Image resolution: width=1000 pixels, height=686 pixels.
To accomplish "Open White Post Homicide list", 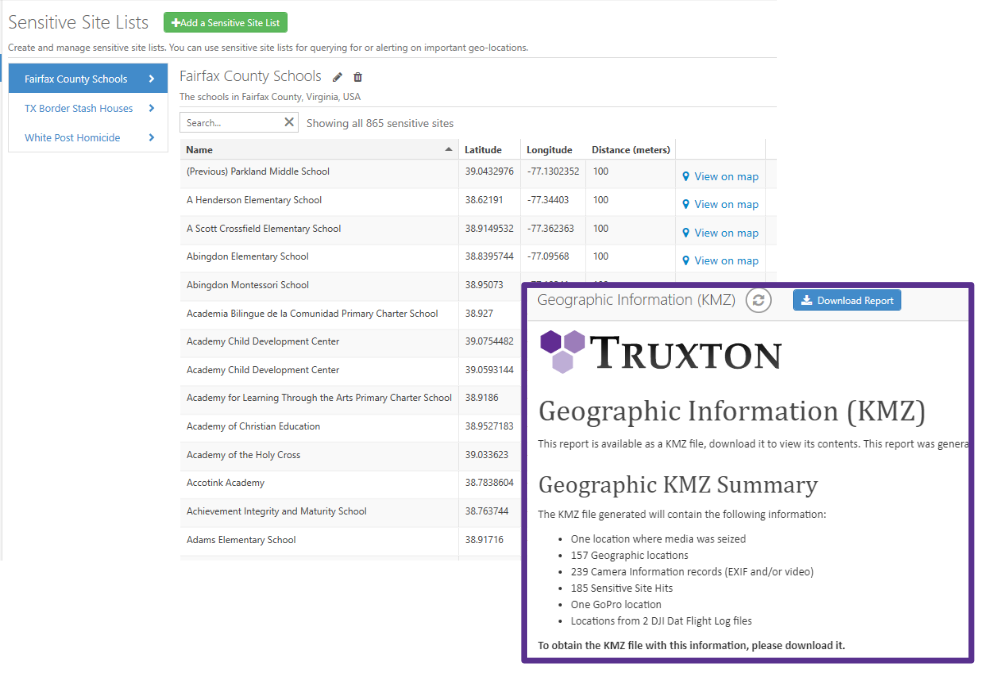I will [88, 137].
